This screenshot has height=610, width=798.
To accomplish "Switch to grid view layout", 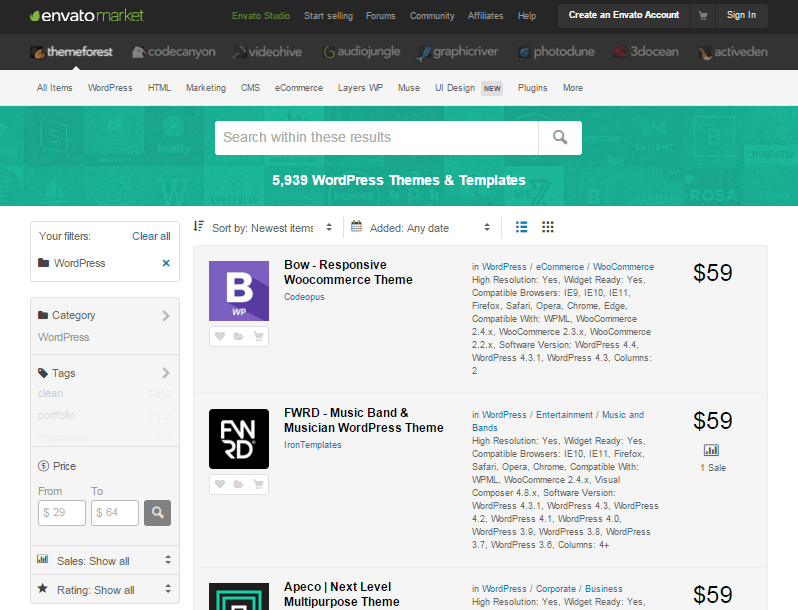I will (548, 228).
